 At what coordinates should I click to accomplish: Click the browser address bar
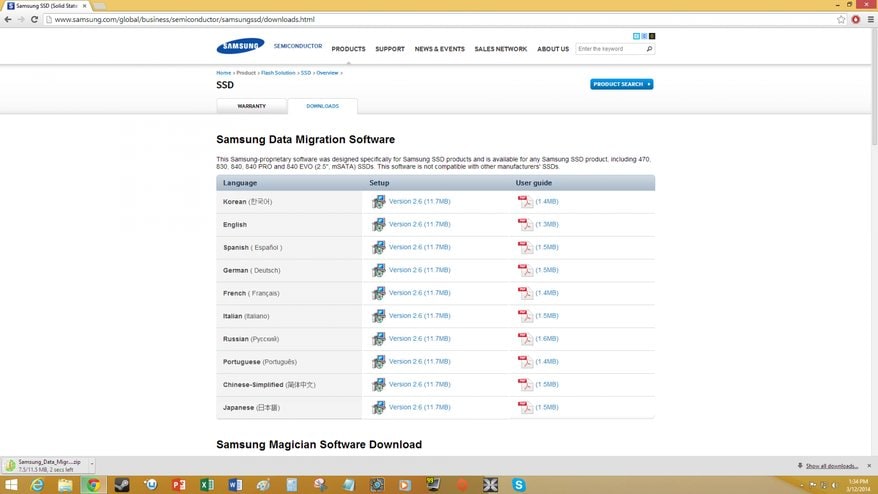coord(442,19)
